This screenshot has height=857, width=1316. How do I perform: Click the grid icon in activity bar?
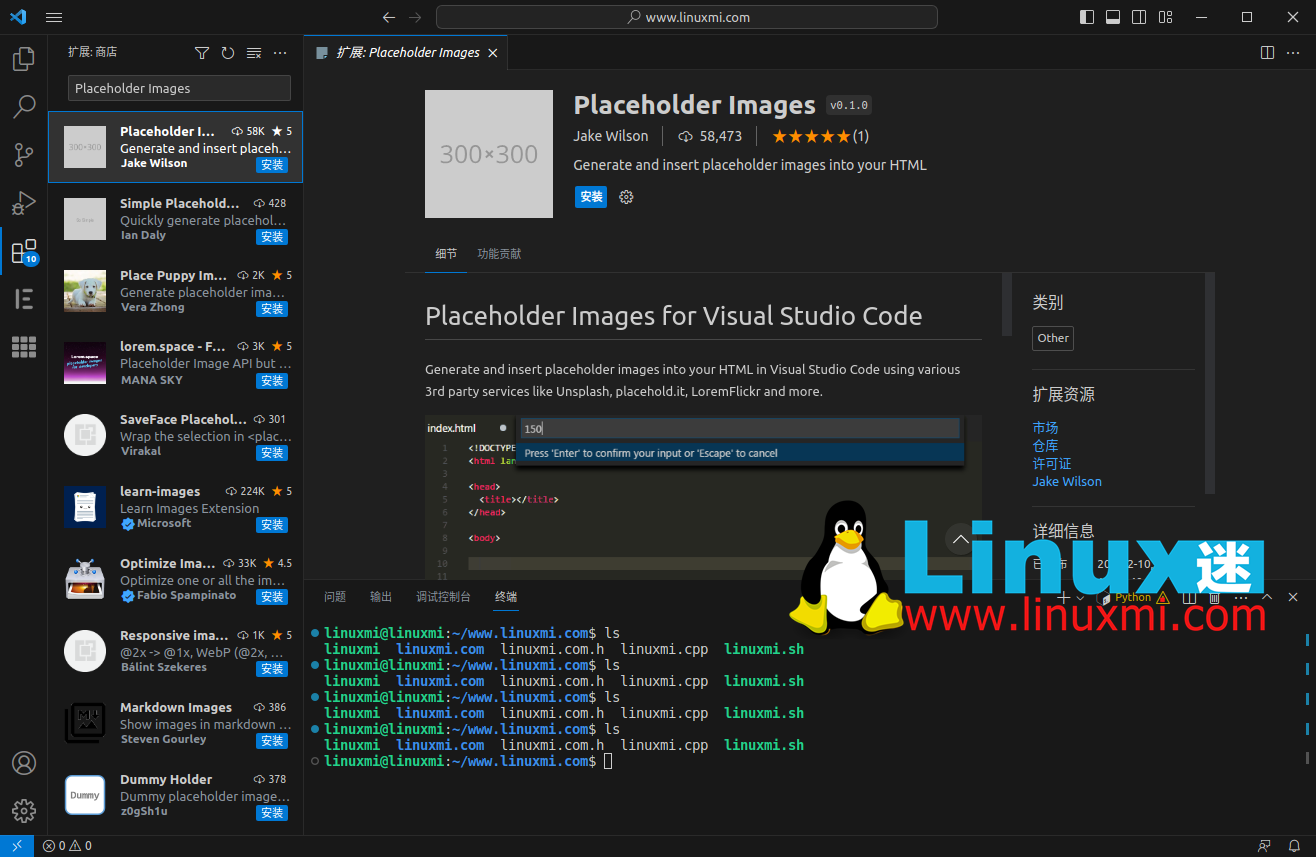click(23, 347)
